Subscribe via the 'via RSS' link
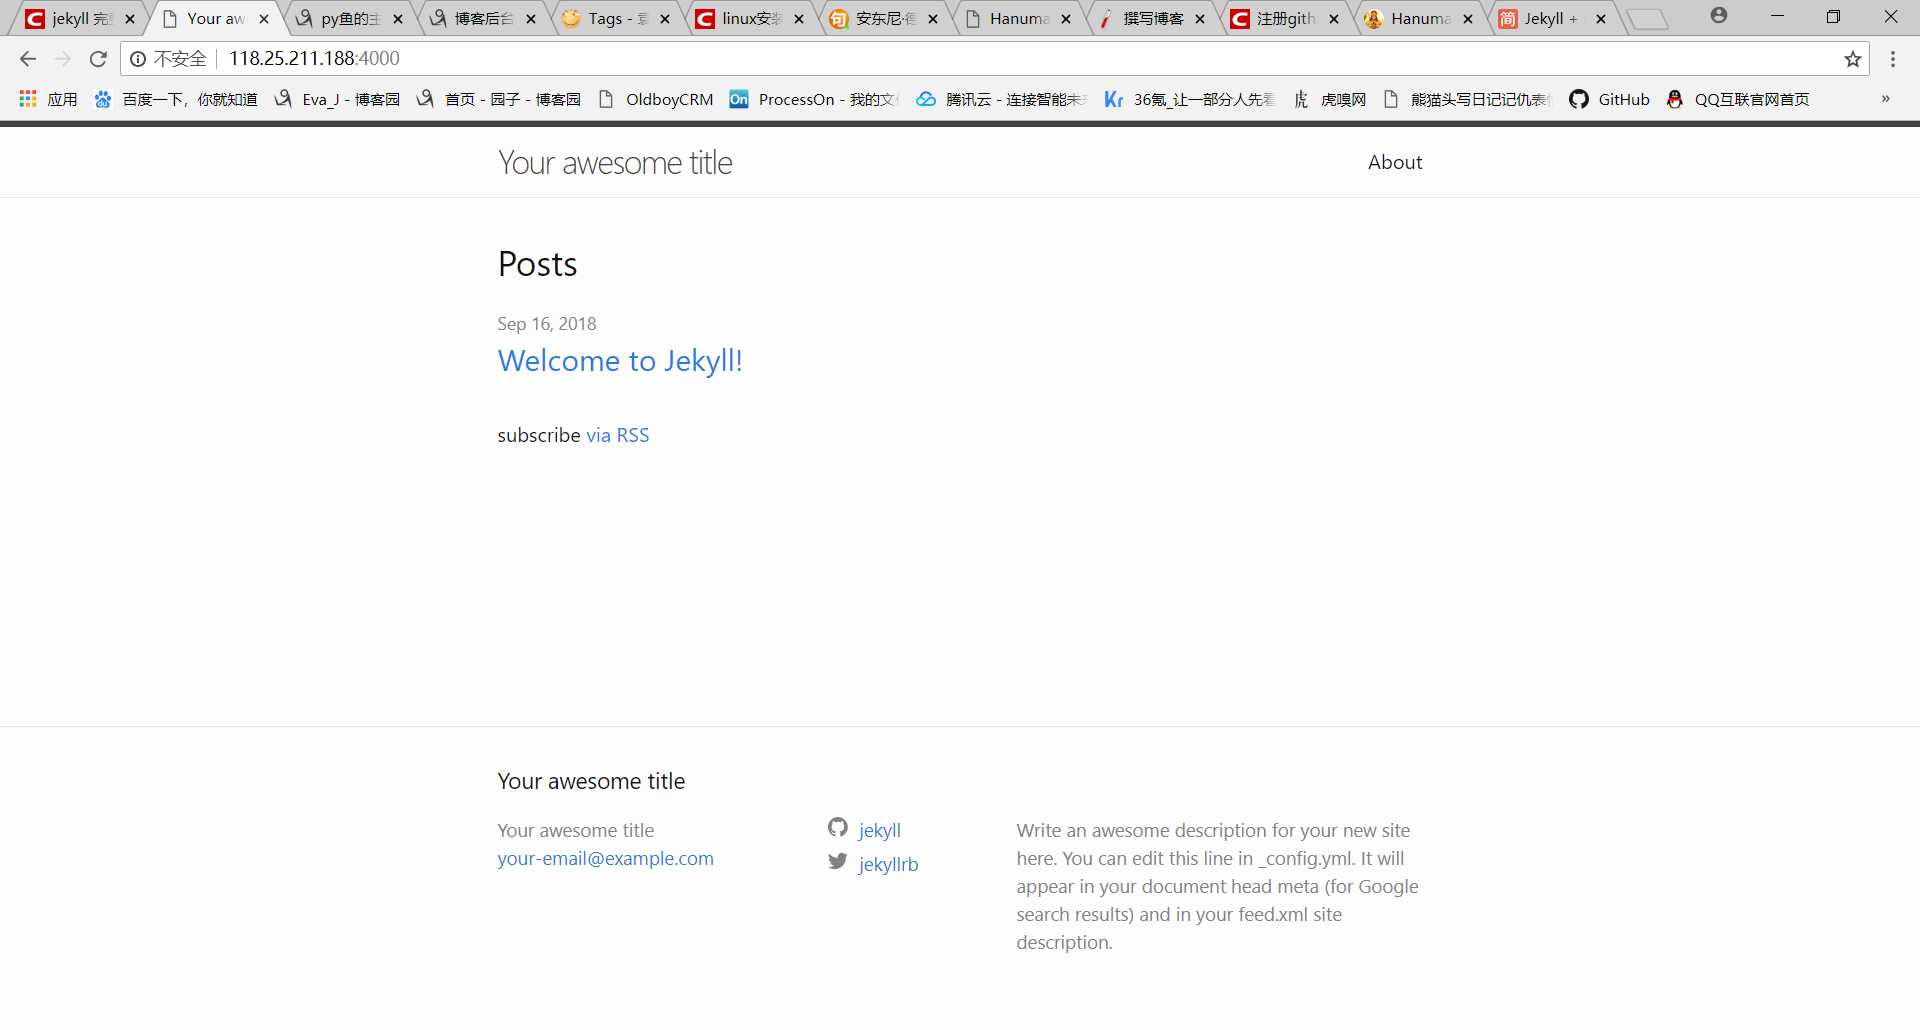1920x1030 pixels. (617, 435)
